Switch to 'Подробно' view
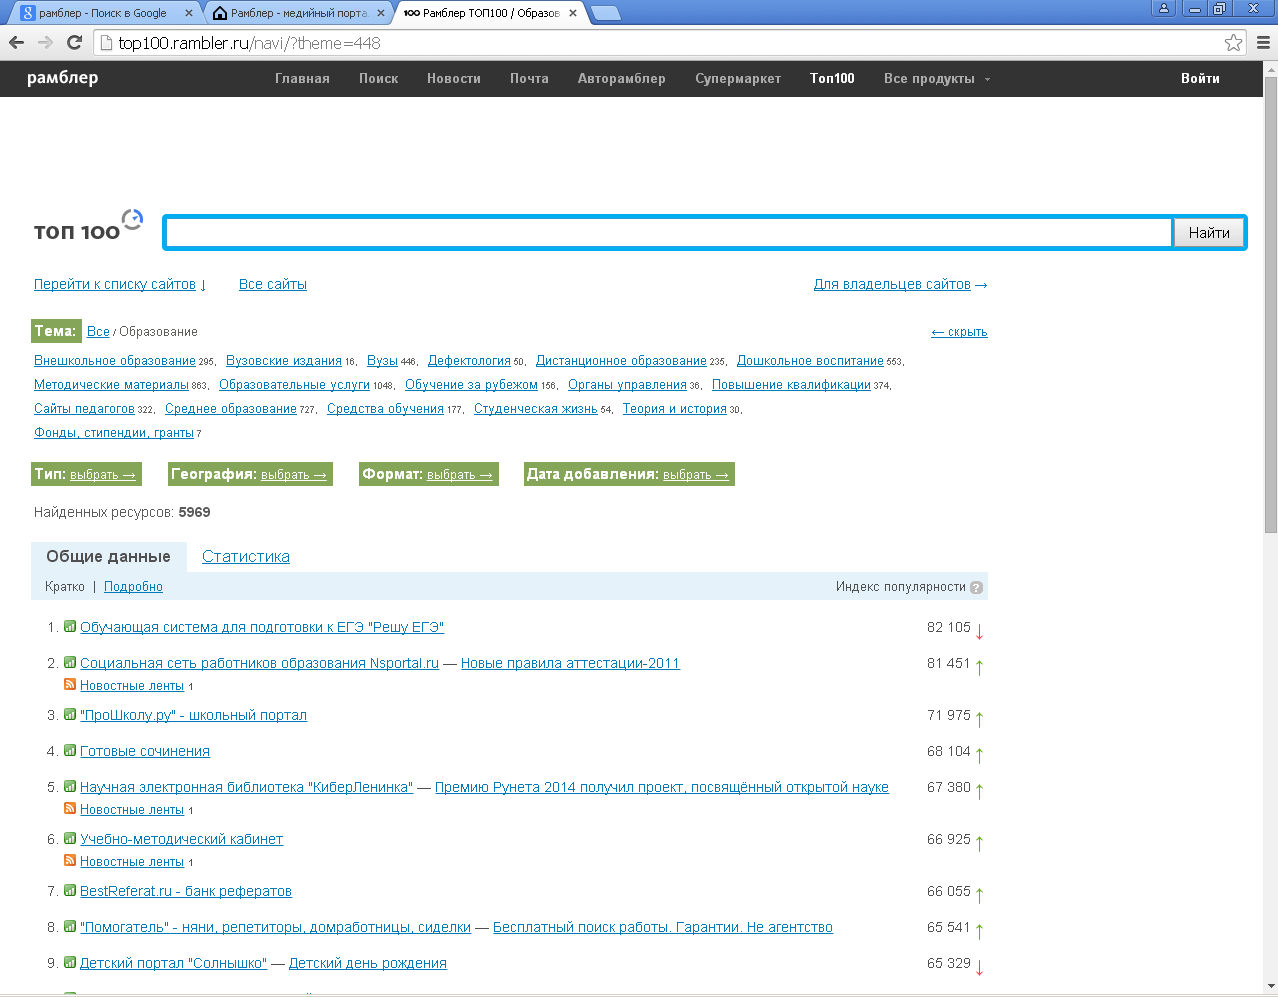The image size is (1278, 997). click(x=133, y=587)
